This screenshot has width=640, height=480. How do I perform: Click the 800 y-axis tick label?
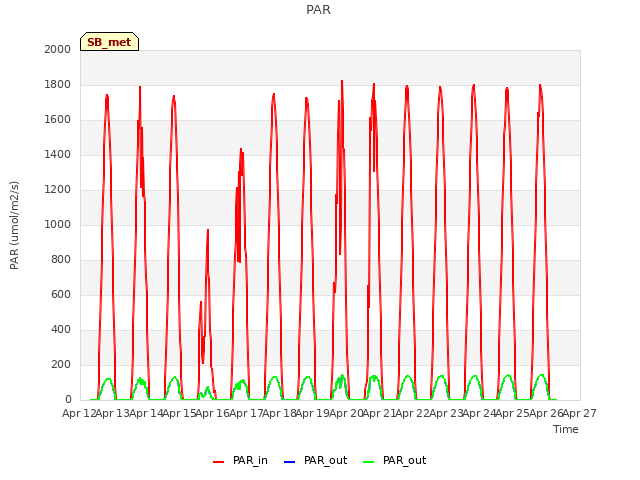coord(61,260)
